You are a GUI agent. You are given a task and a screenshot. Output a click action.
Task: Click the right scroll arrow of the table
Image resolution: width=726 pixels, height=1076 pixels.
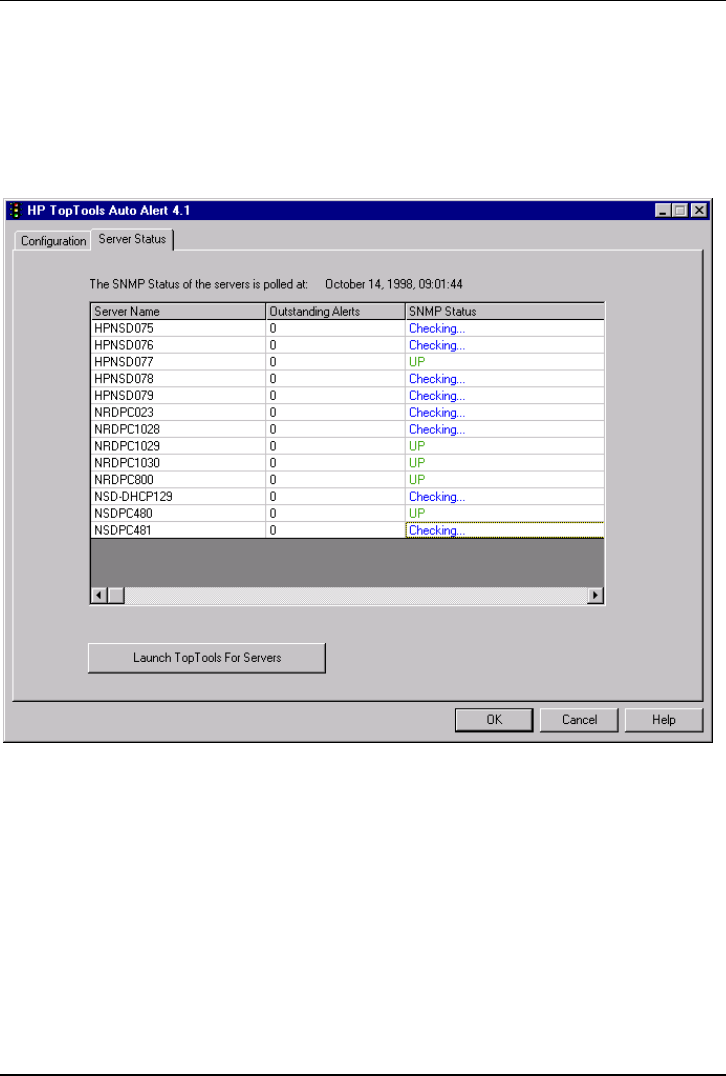click(x=596, y=596)
